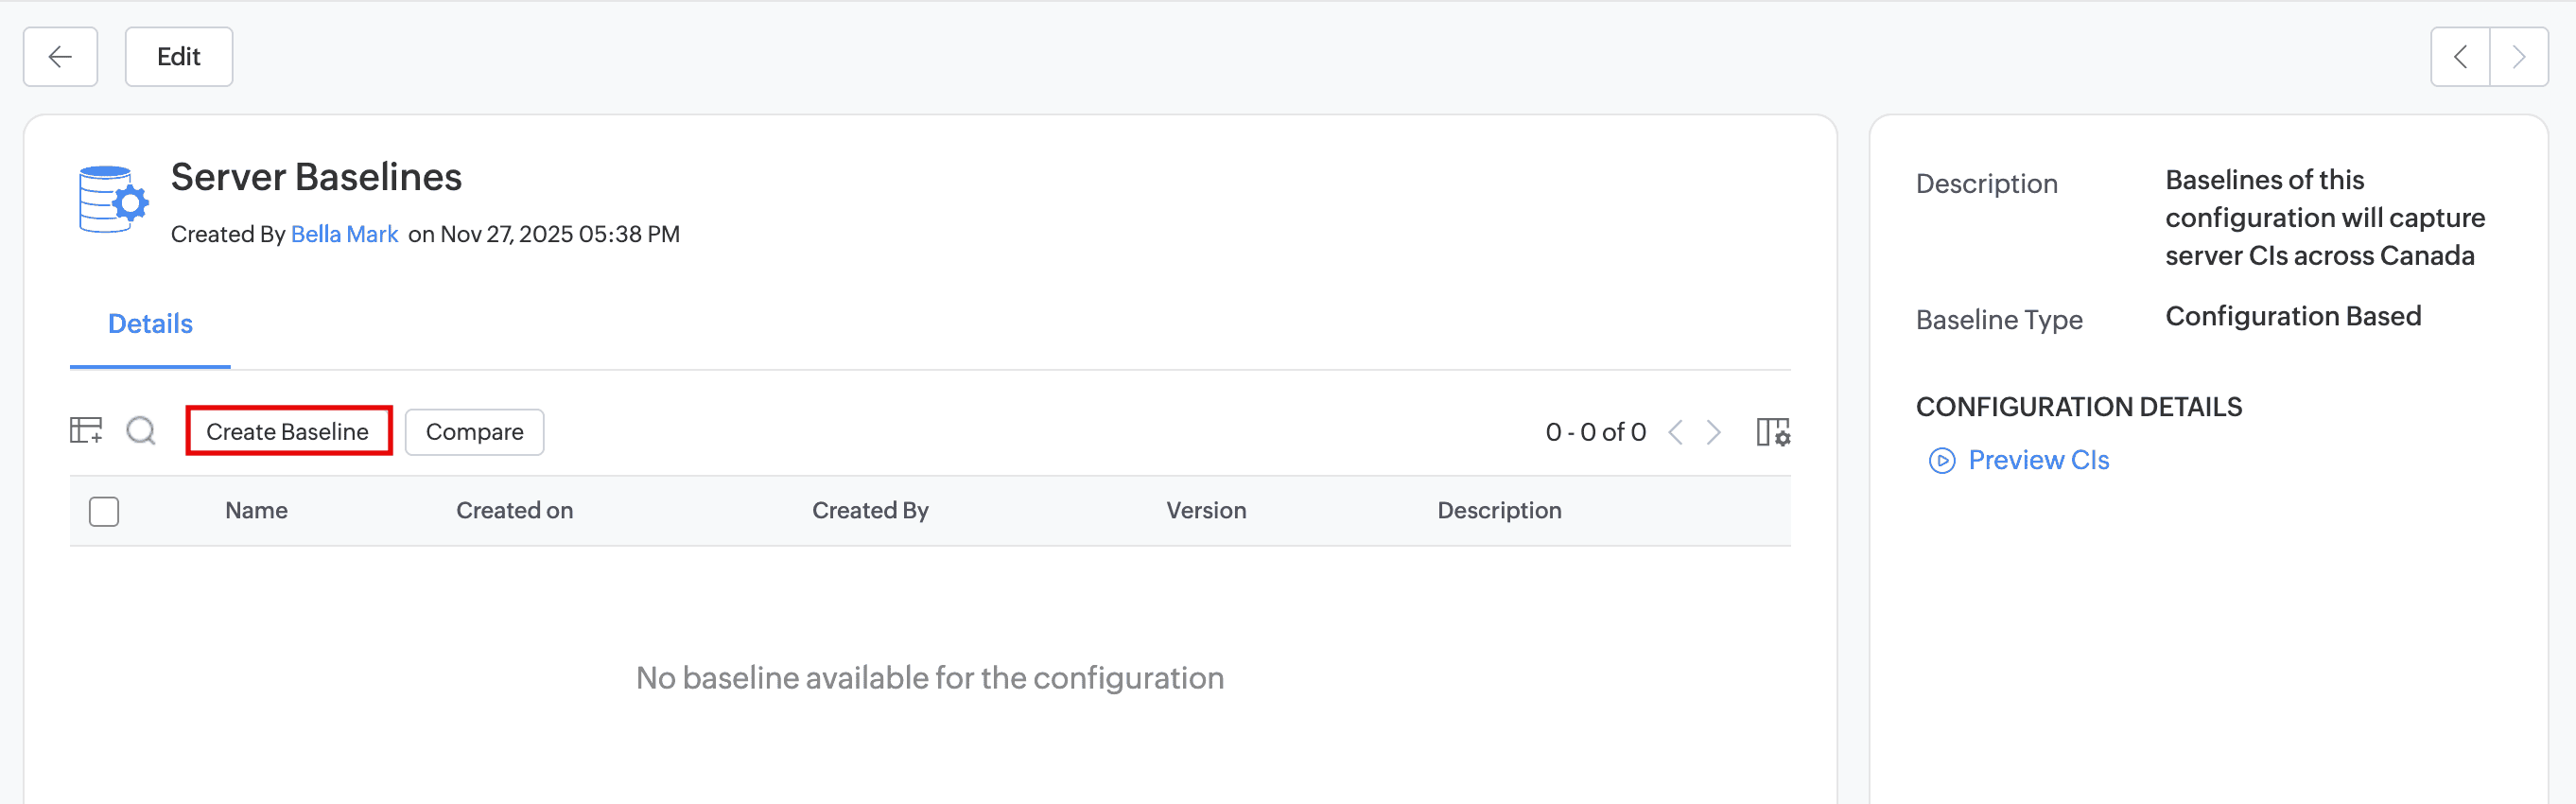This screenshot has width=2576, height=804.
Task: Click next page arrow in baseline list
Action: click(1714, 432)
